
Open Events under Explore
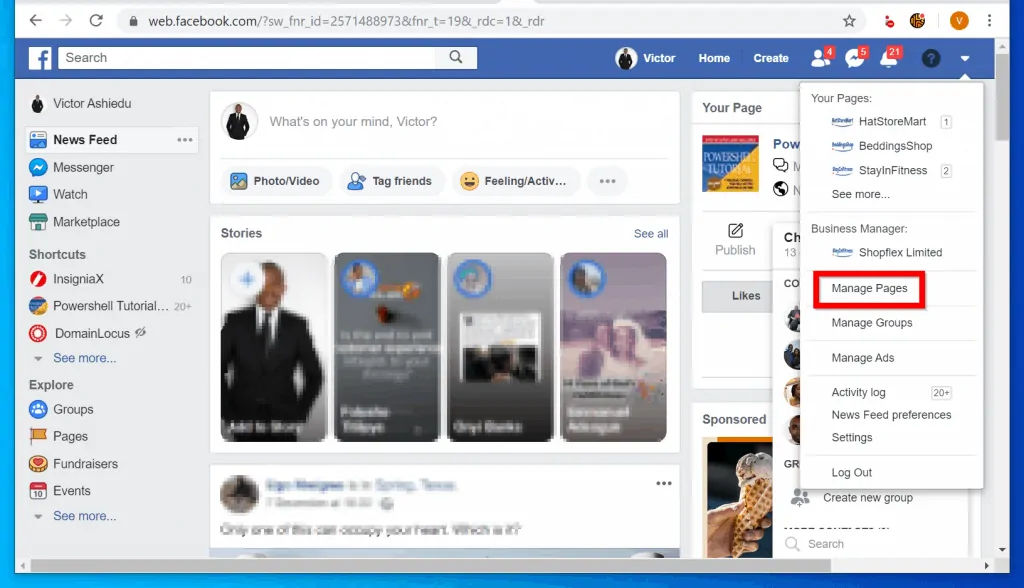click(68, 490)
